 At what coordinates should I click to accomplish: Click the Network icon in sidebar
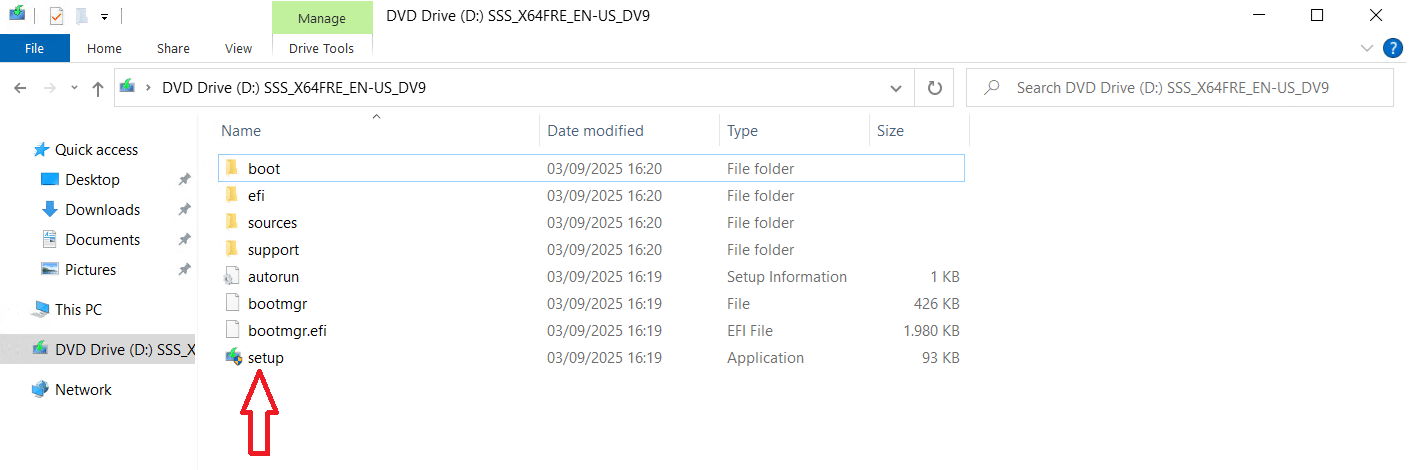(41, 390)
